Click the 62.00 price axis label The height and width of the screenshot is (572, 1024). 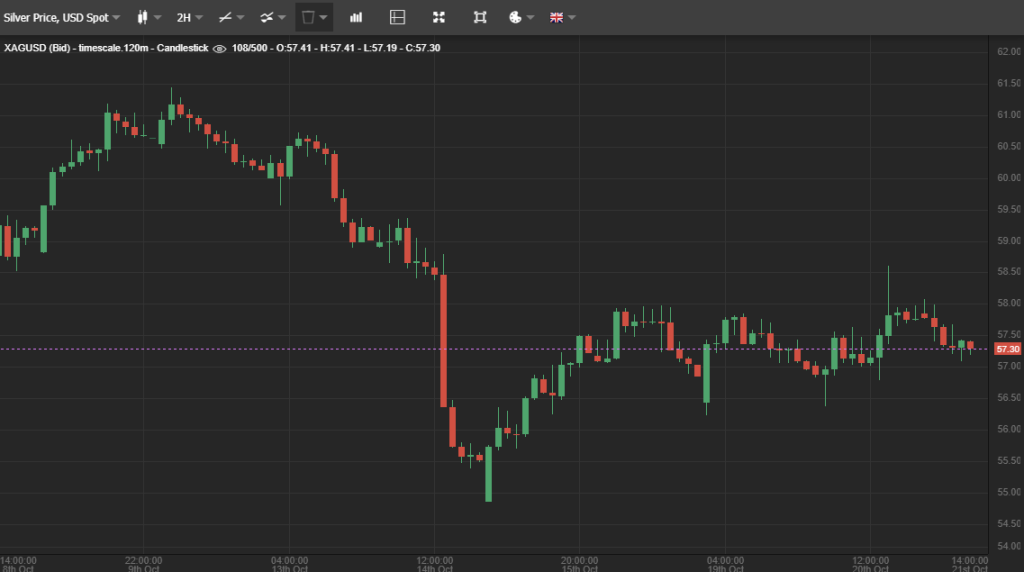click(1009, 52)
